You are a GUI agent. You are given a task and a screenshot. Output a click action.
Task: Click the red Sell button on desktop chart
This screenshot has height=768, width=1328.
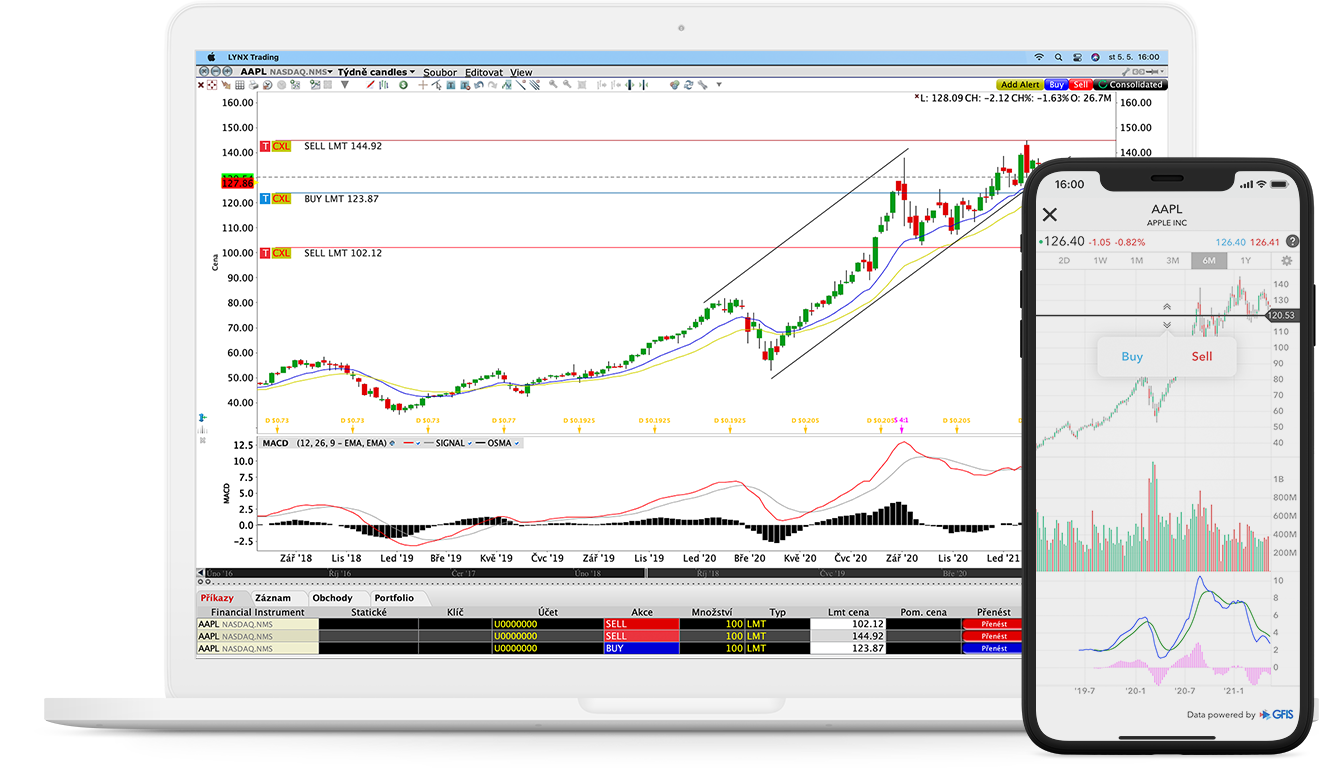(x=1080, y=85)
